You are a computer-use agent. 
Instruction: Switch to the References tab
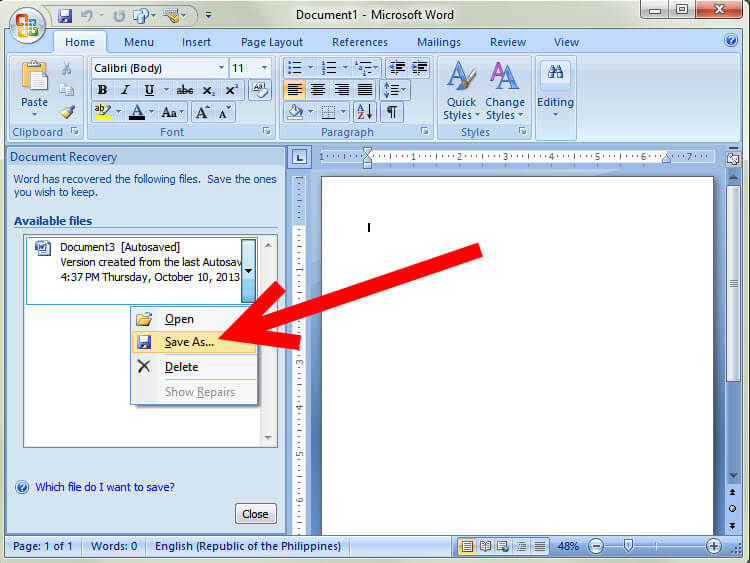[360, 42]
